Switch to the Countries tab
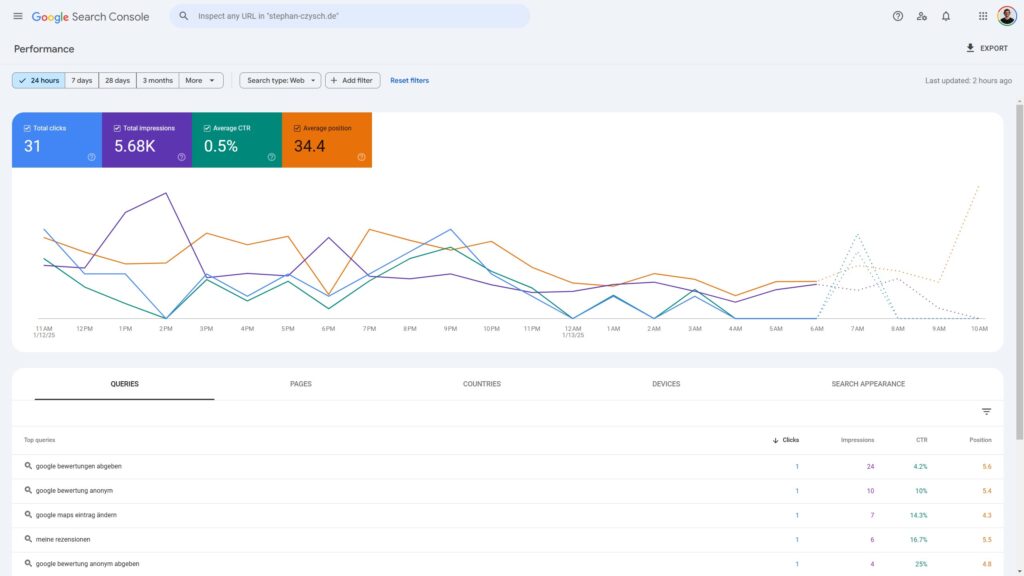 (x=482, y=384)
